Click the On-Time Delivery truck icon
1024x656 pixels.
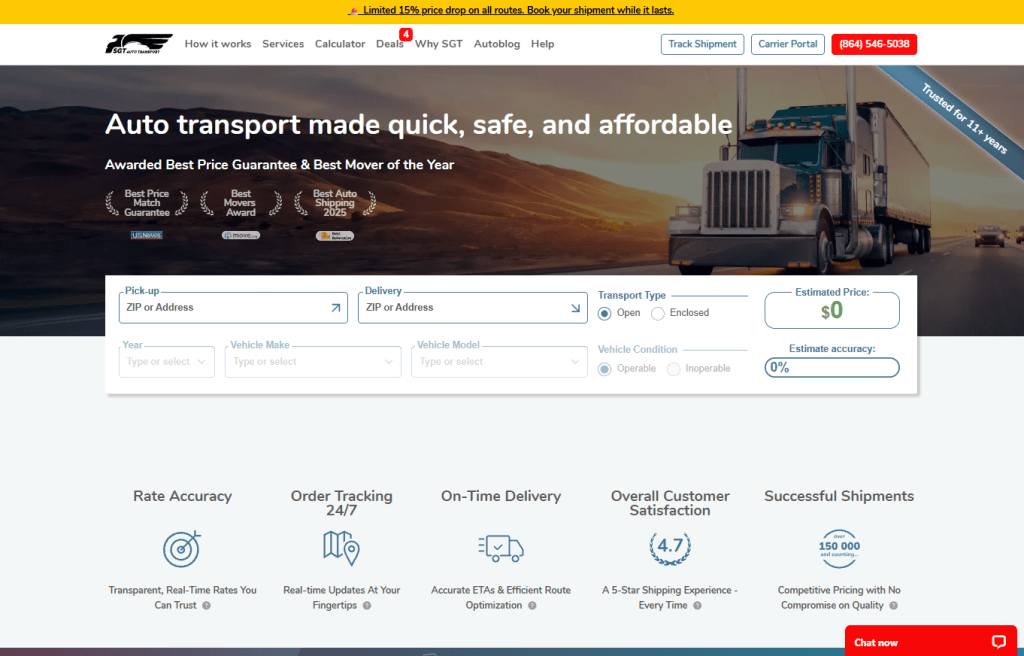click(x=500, y=549)
